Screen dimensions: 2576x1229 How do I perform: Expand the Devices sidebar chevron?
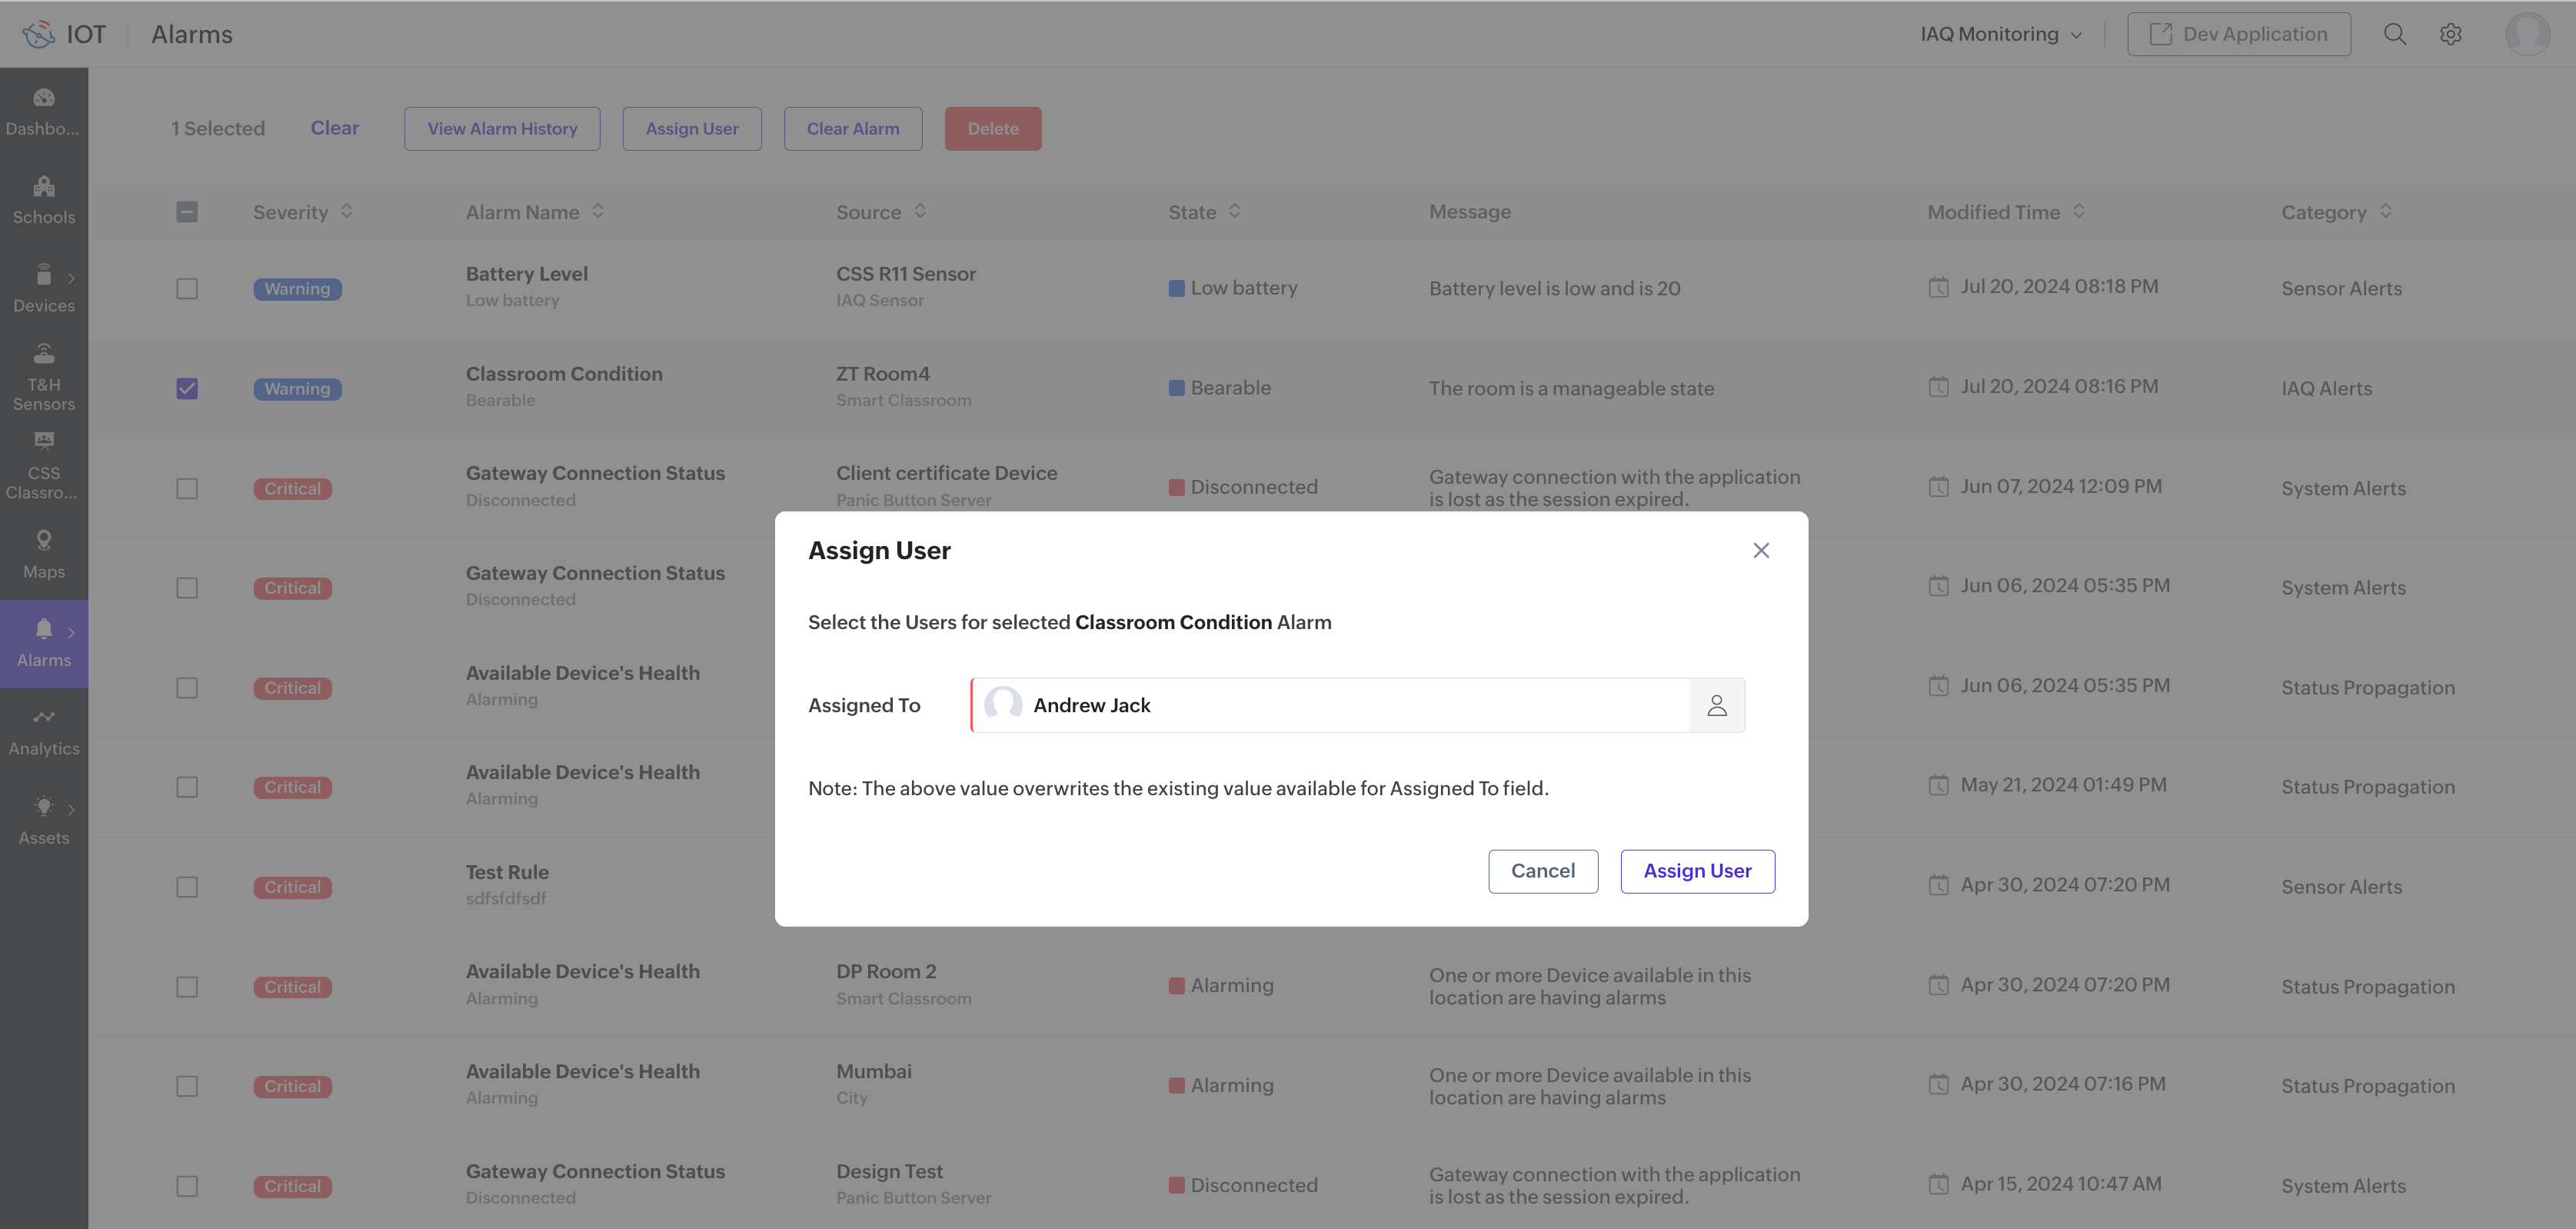pos(71,278)
